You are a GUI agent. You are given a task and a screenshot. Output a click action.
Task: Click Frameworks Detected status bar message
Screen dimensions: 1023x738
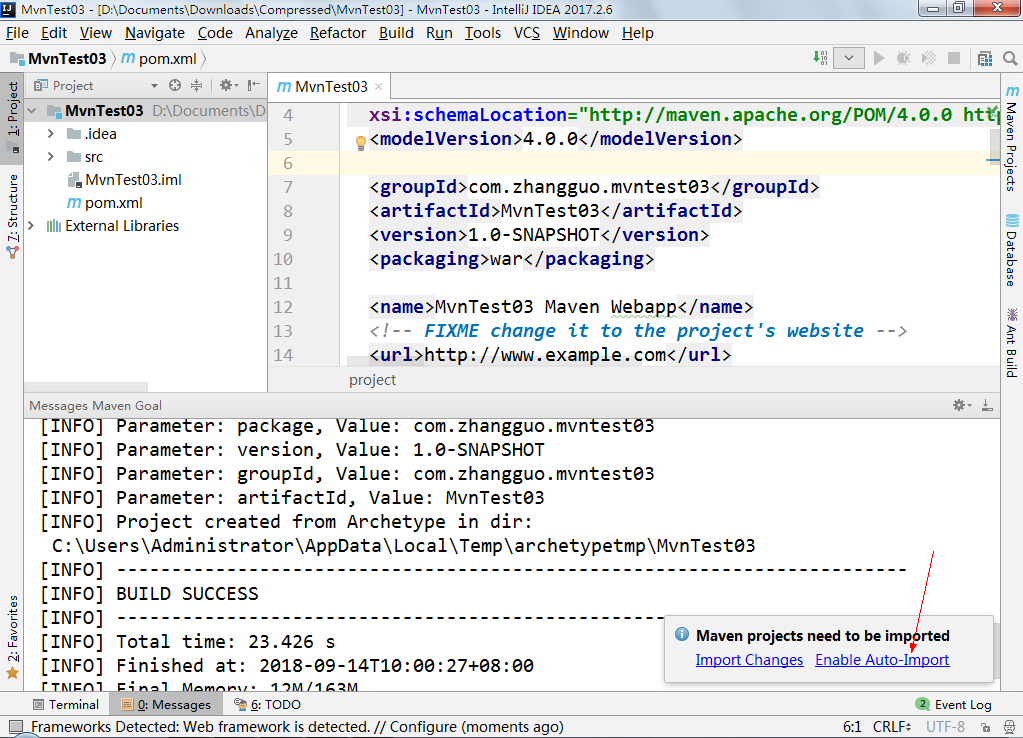(x=297, y=727)
